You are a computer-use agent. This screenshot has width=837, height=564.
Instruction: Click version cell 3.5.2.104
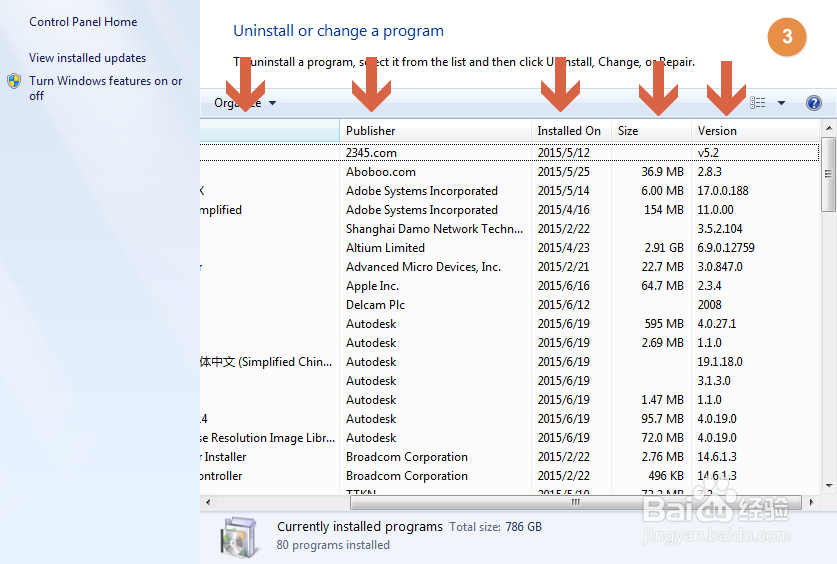click(x=720, y=229)
